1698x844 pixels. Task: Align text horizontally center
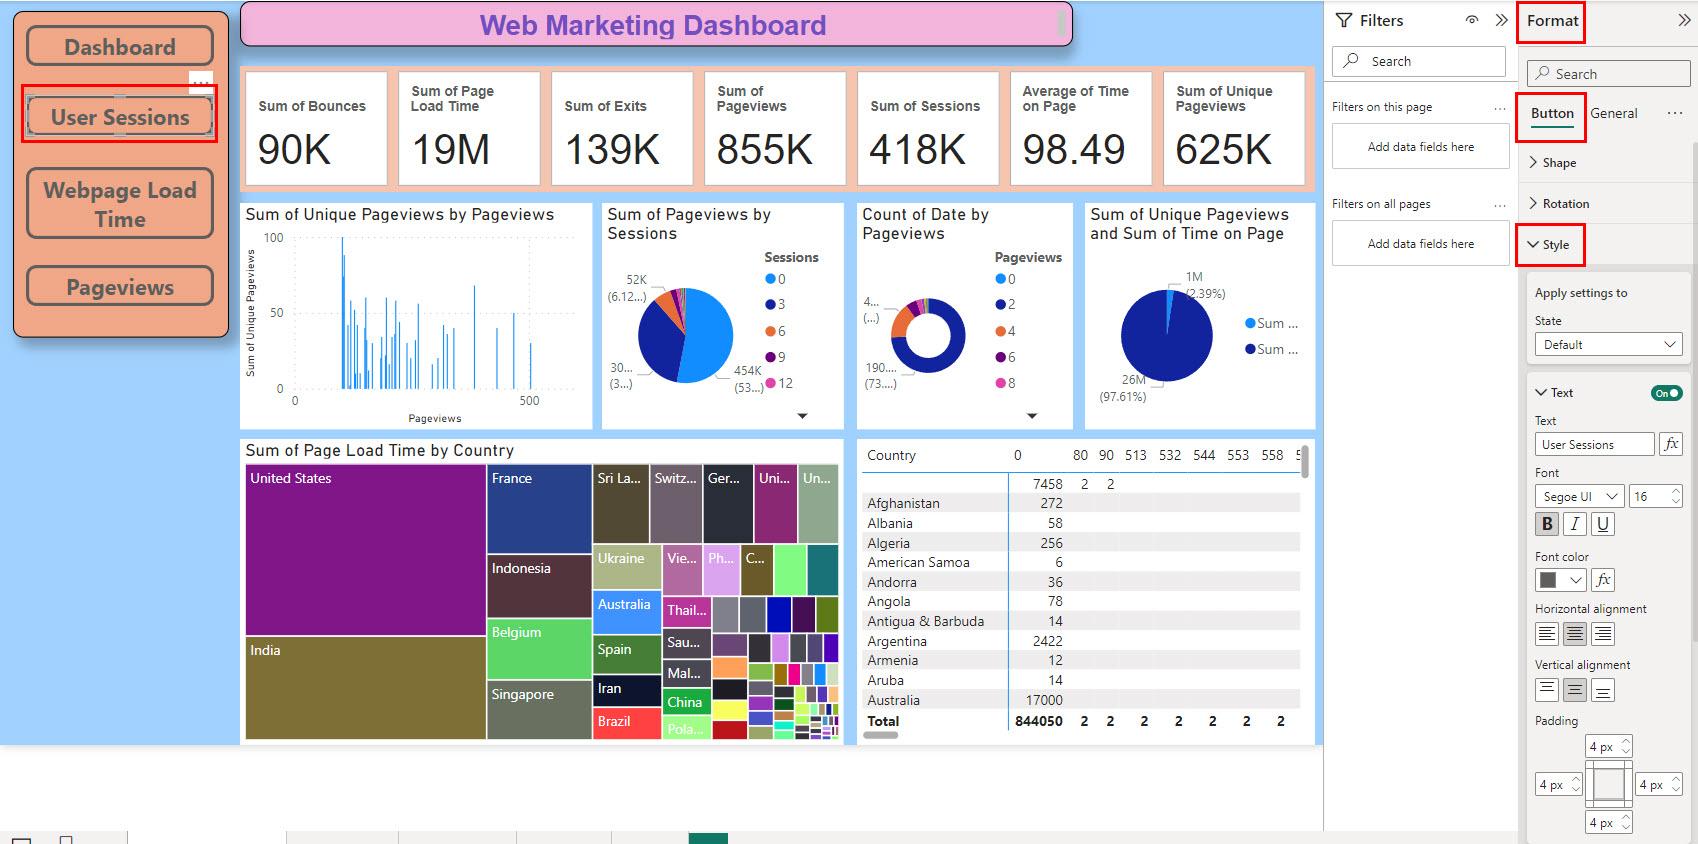tap(1575, 634)
